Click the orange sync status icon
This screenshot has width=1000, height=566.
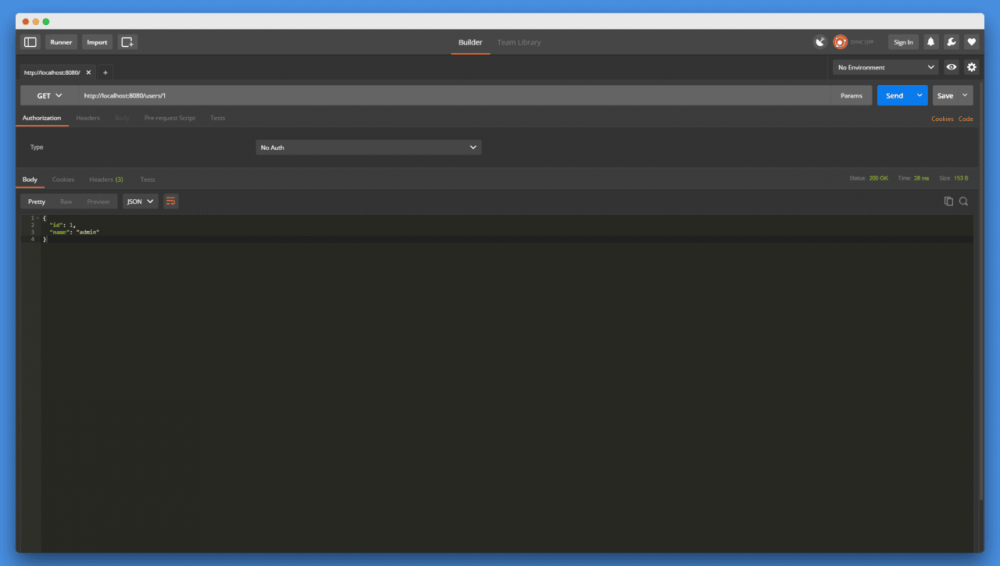coord(840,42)
